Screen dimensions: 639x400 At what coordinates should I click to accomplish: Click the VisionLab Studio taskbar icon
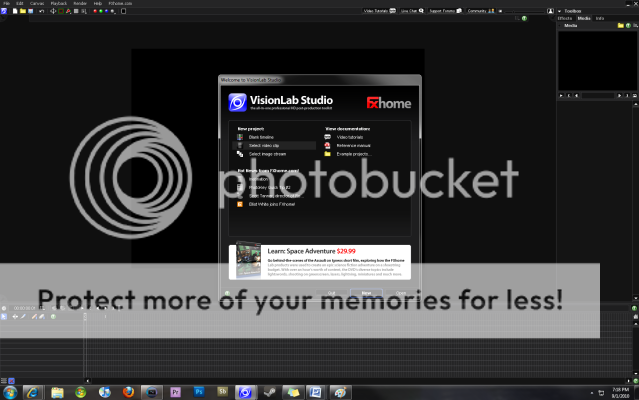pyautogui.click(x=245, y=393)
